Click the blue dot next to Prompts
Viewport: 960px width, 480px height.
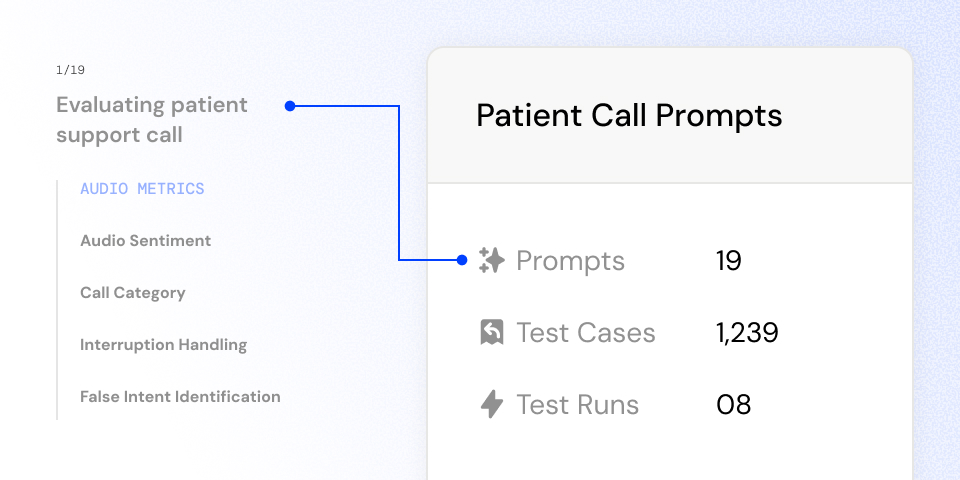pyautogui.click(x=462, y=260)
